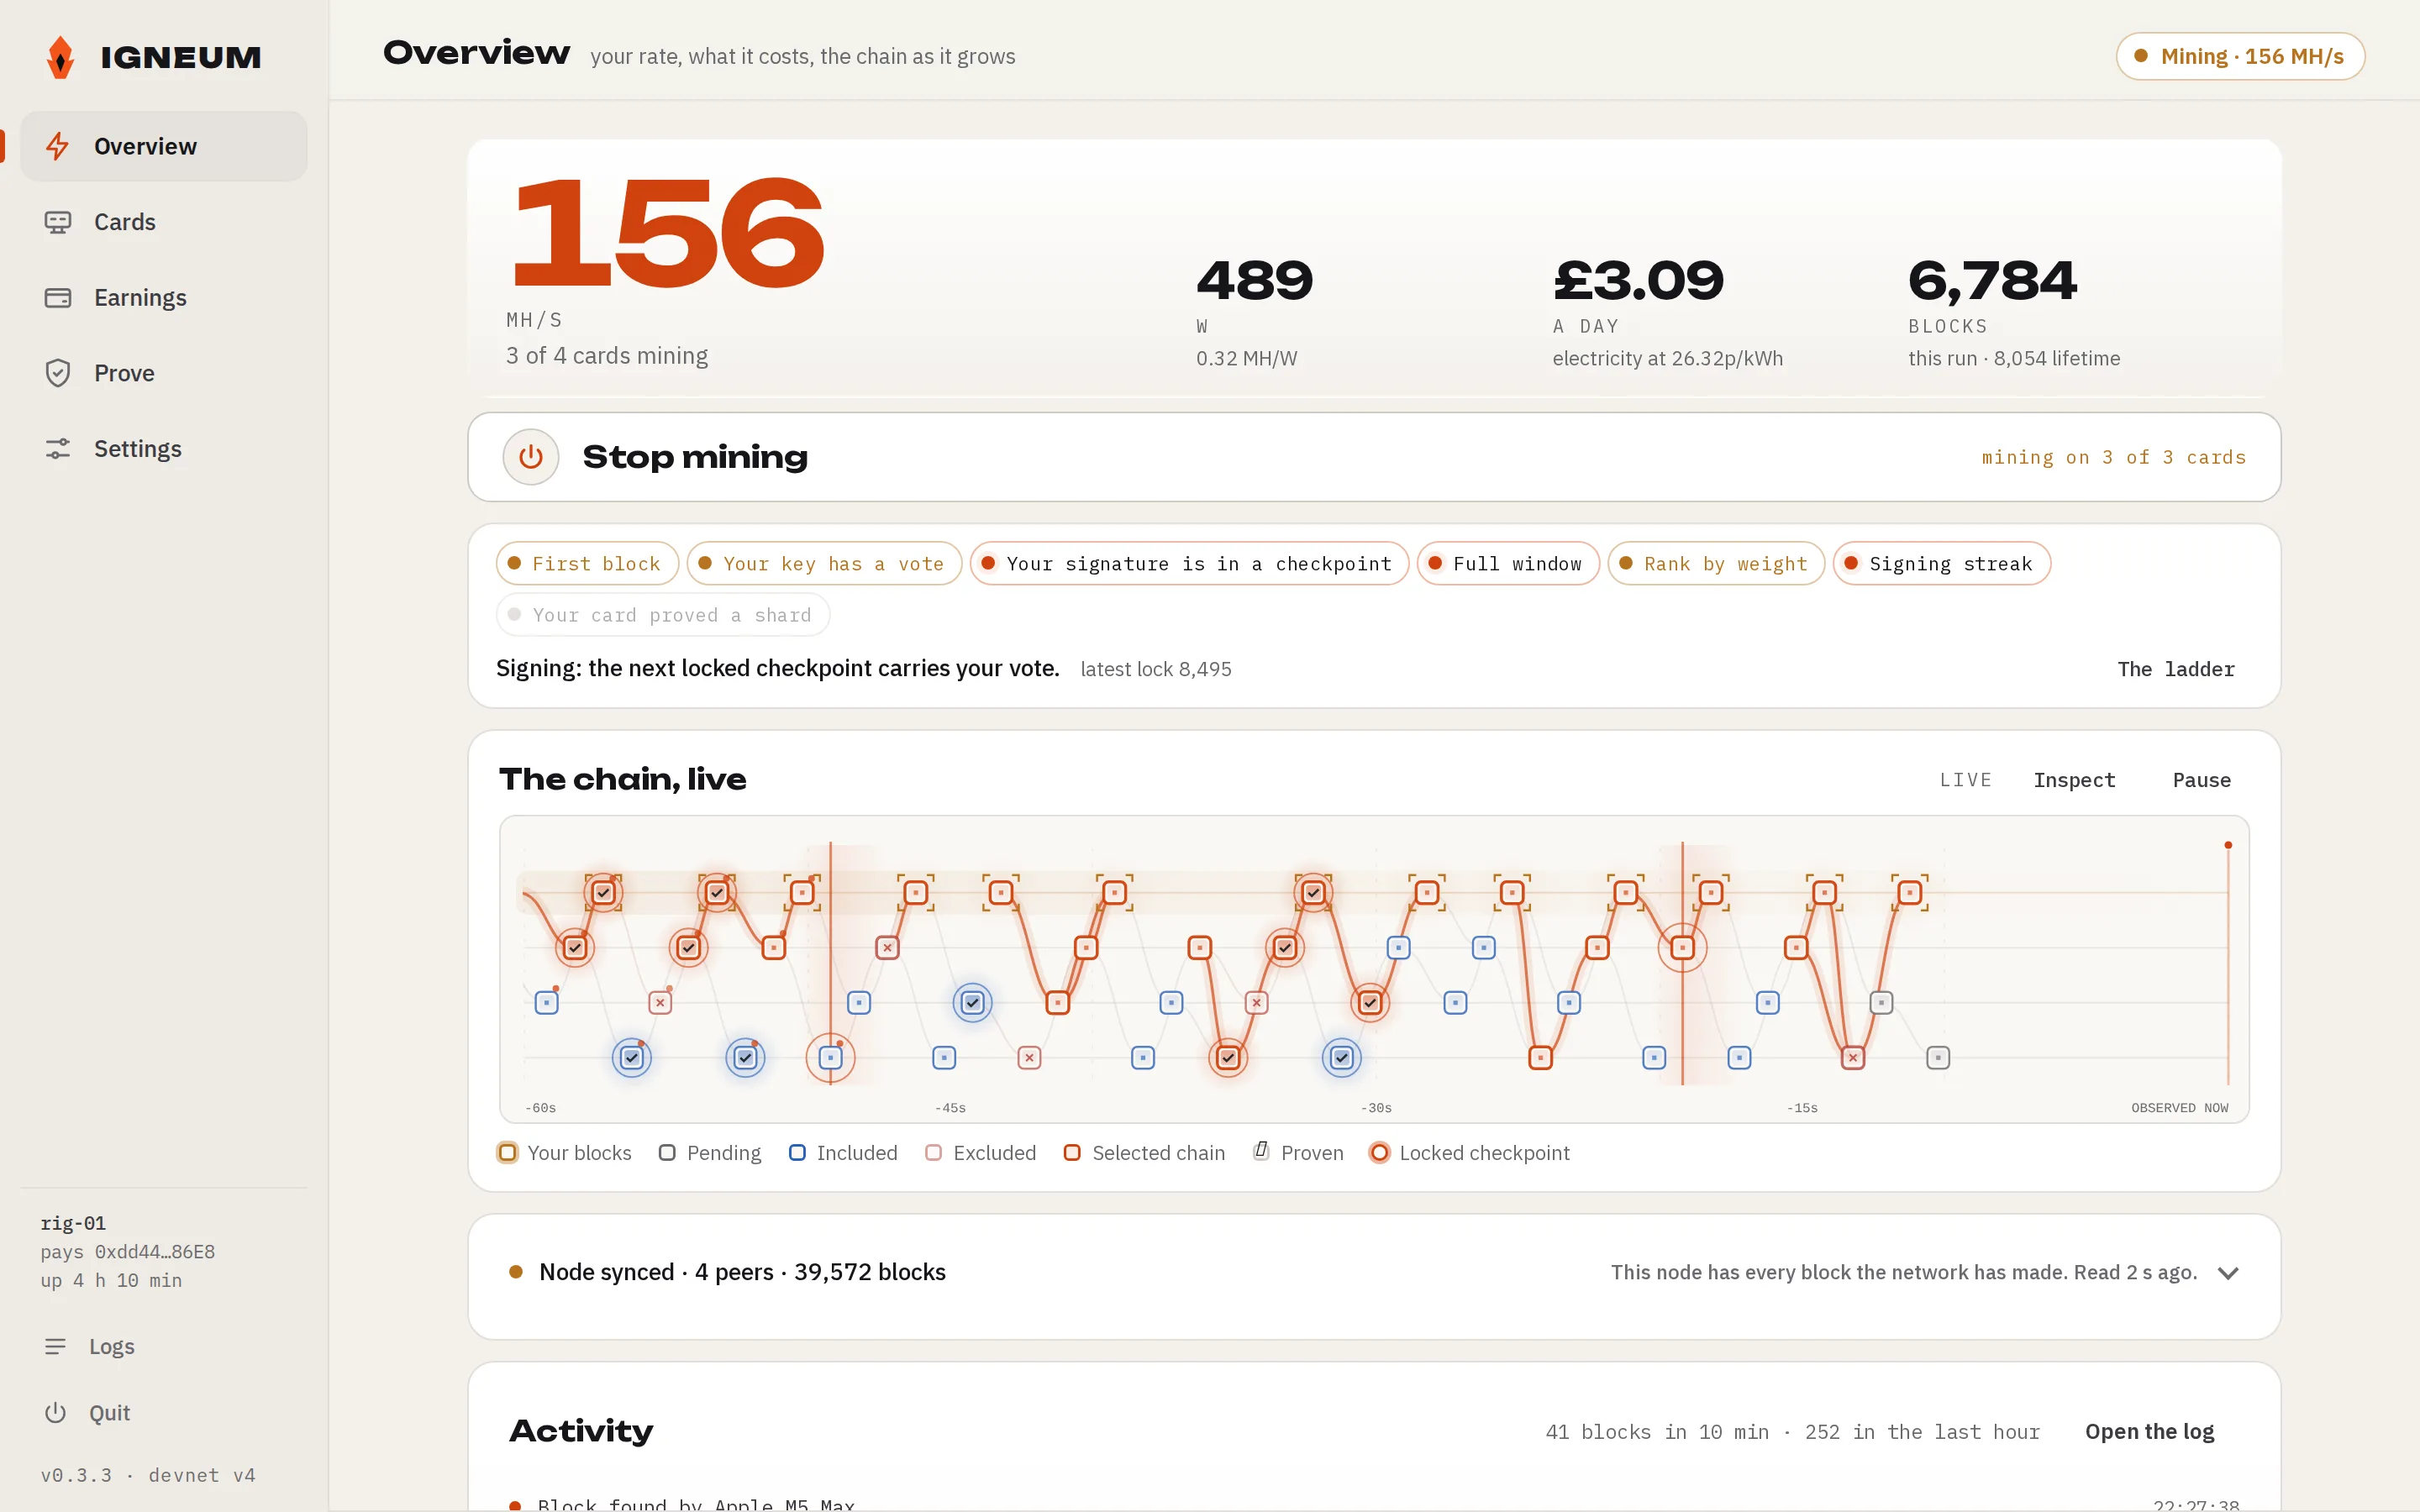
Task: Click the Stop mining button
Action: pyautogui.click(x=1374, y=457)
